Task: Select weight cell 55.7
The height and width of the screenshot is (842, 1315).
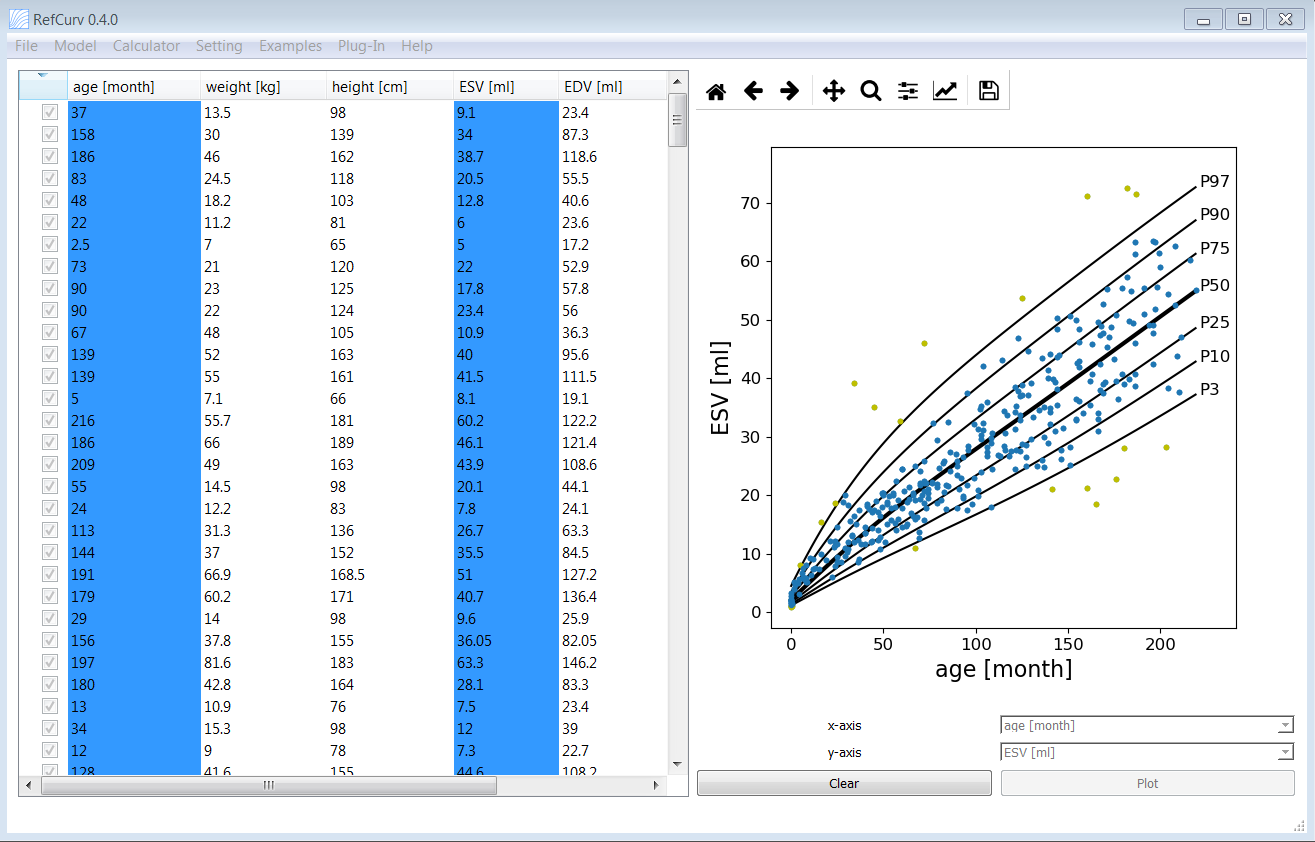Action: 264,421
